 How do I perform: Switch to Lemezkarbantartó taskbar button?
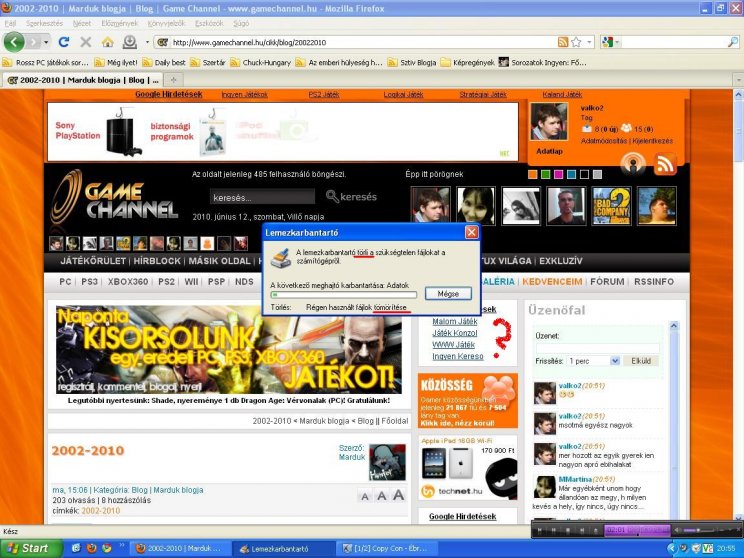tap(284, 549)
